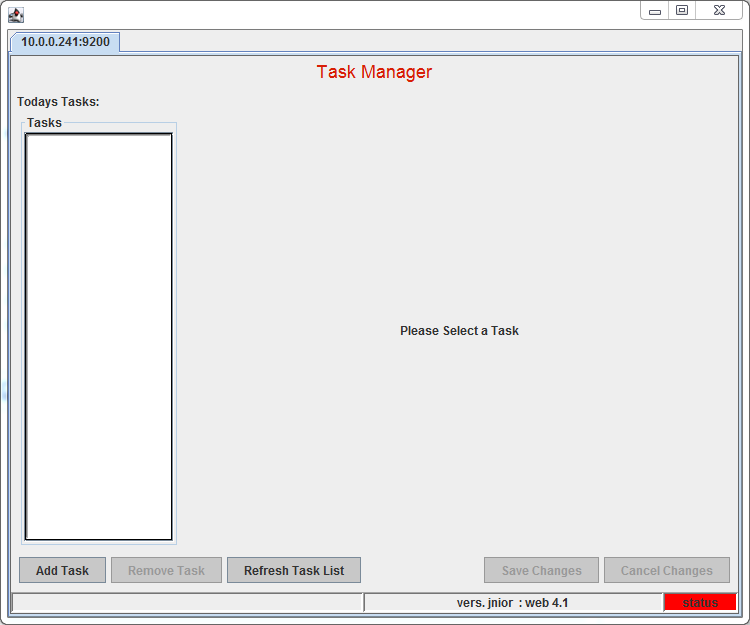Viewport: 750px width, 625px height.
Task: Open the 10.0.0.241:9200 tab
Action: click(65, 42)
